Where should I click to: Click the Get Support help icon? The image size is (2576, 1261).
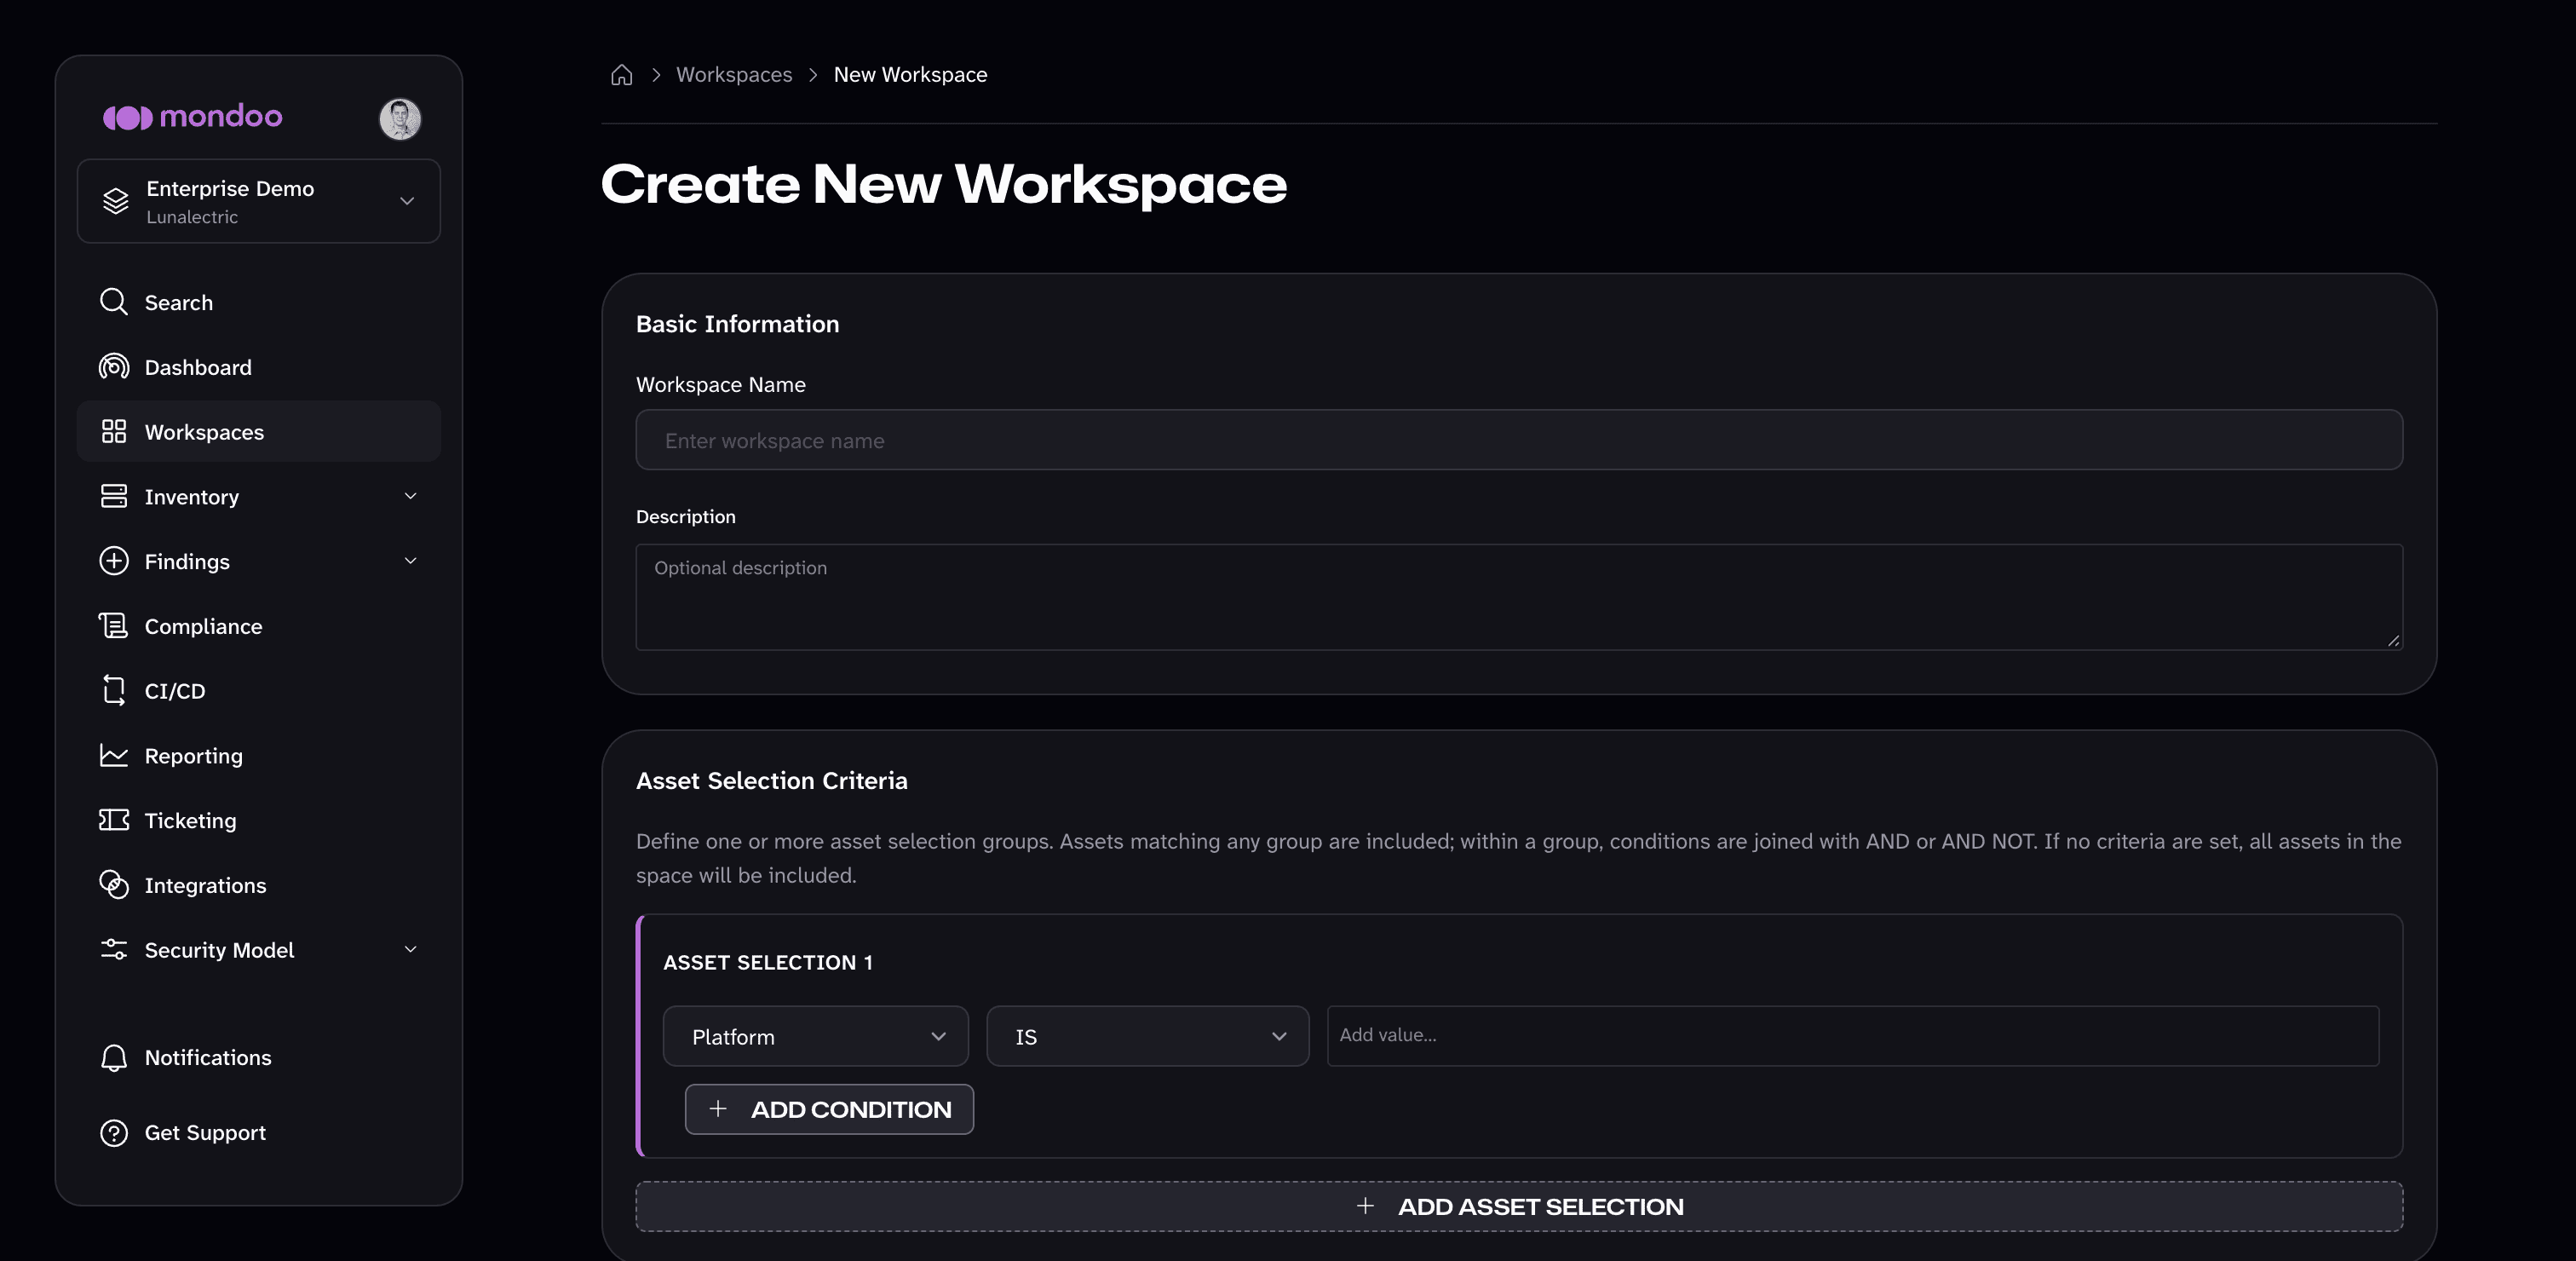114,1133
